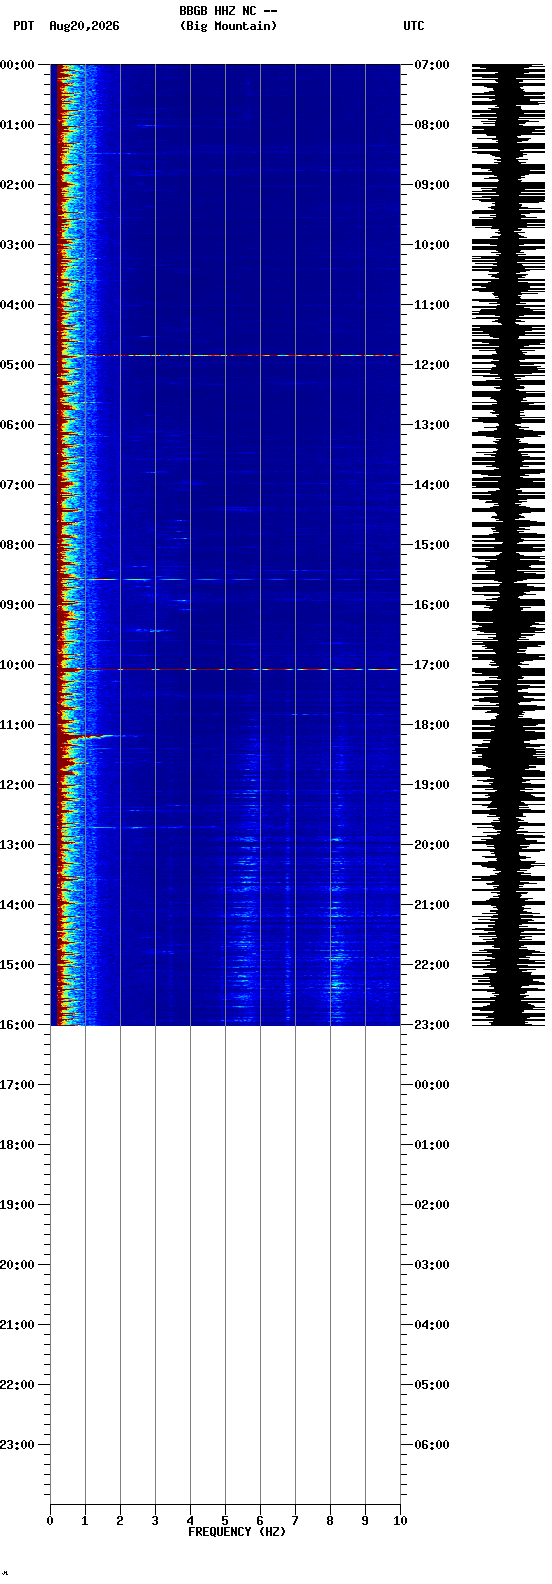Select 00:00 on the PDT time axis

17,65
